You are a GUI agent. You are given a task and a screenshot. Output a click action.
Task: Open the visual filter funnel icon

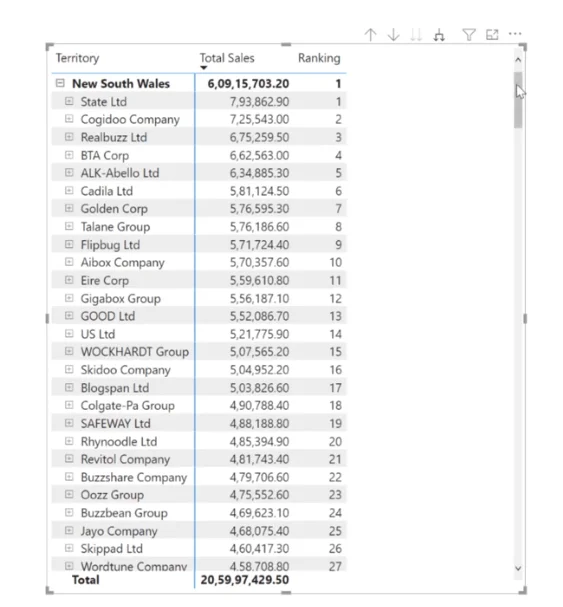click(469, 35)
